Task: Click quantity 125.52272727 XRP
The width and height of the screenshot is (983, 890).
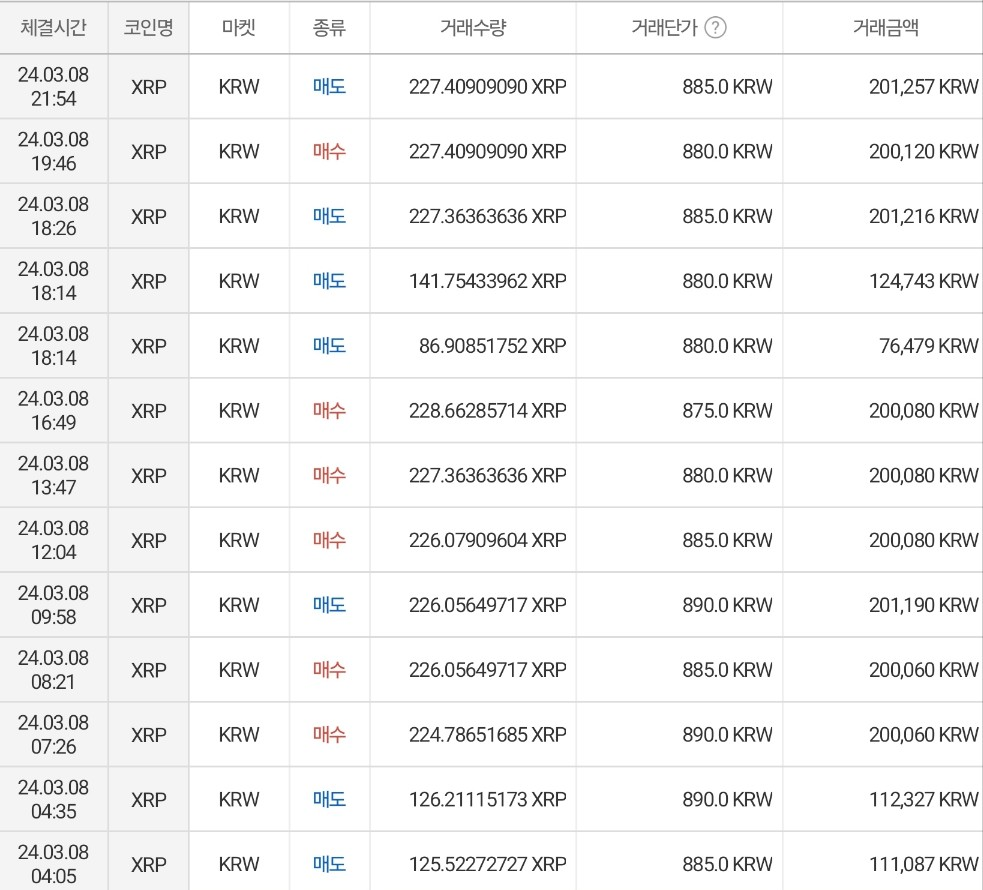Action: (488, 864)
